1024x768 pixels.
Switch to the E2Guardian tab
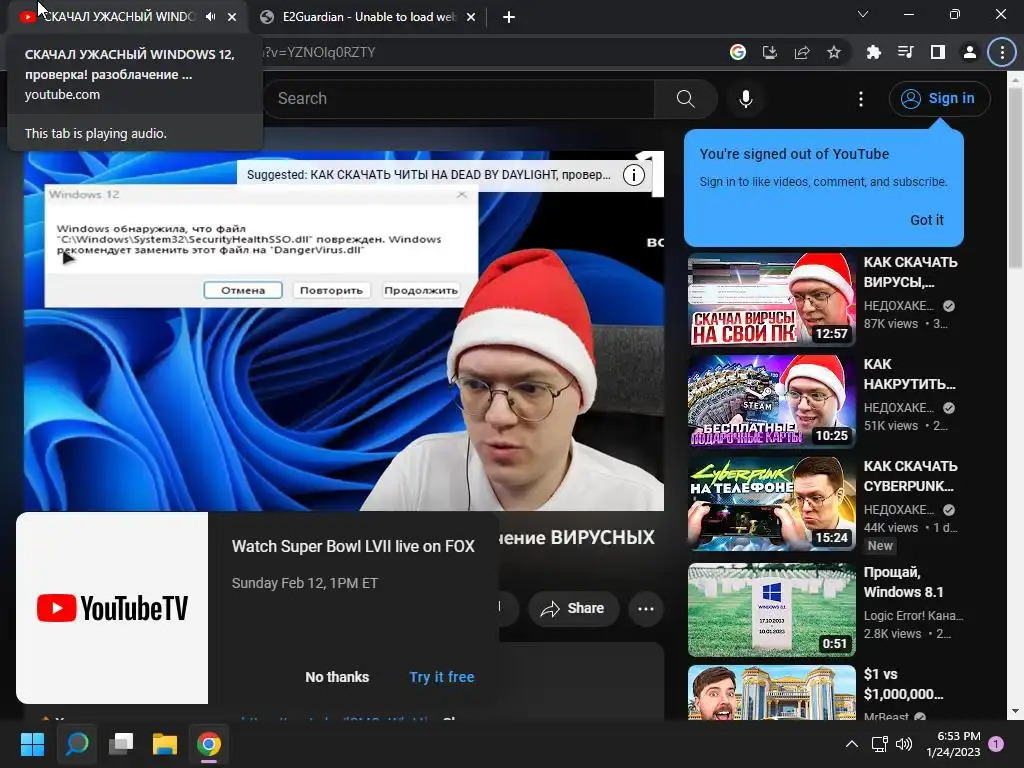[367, 17]
